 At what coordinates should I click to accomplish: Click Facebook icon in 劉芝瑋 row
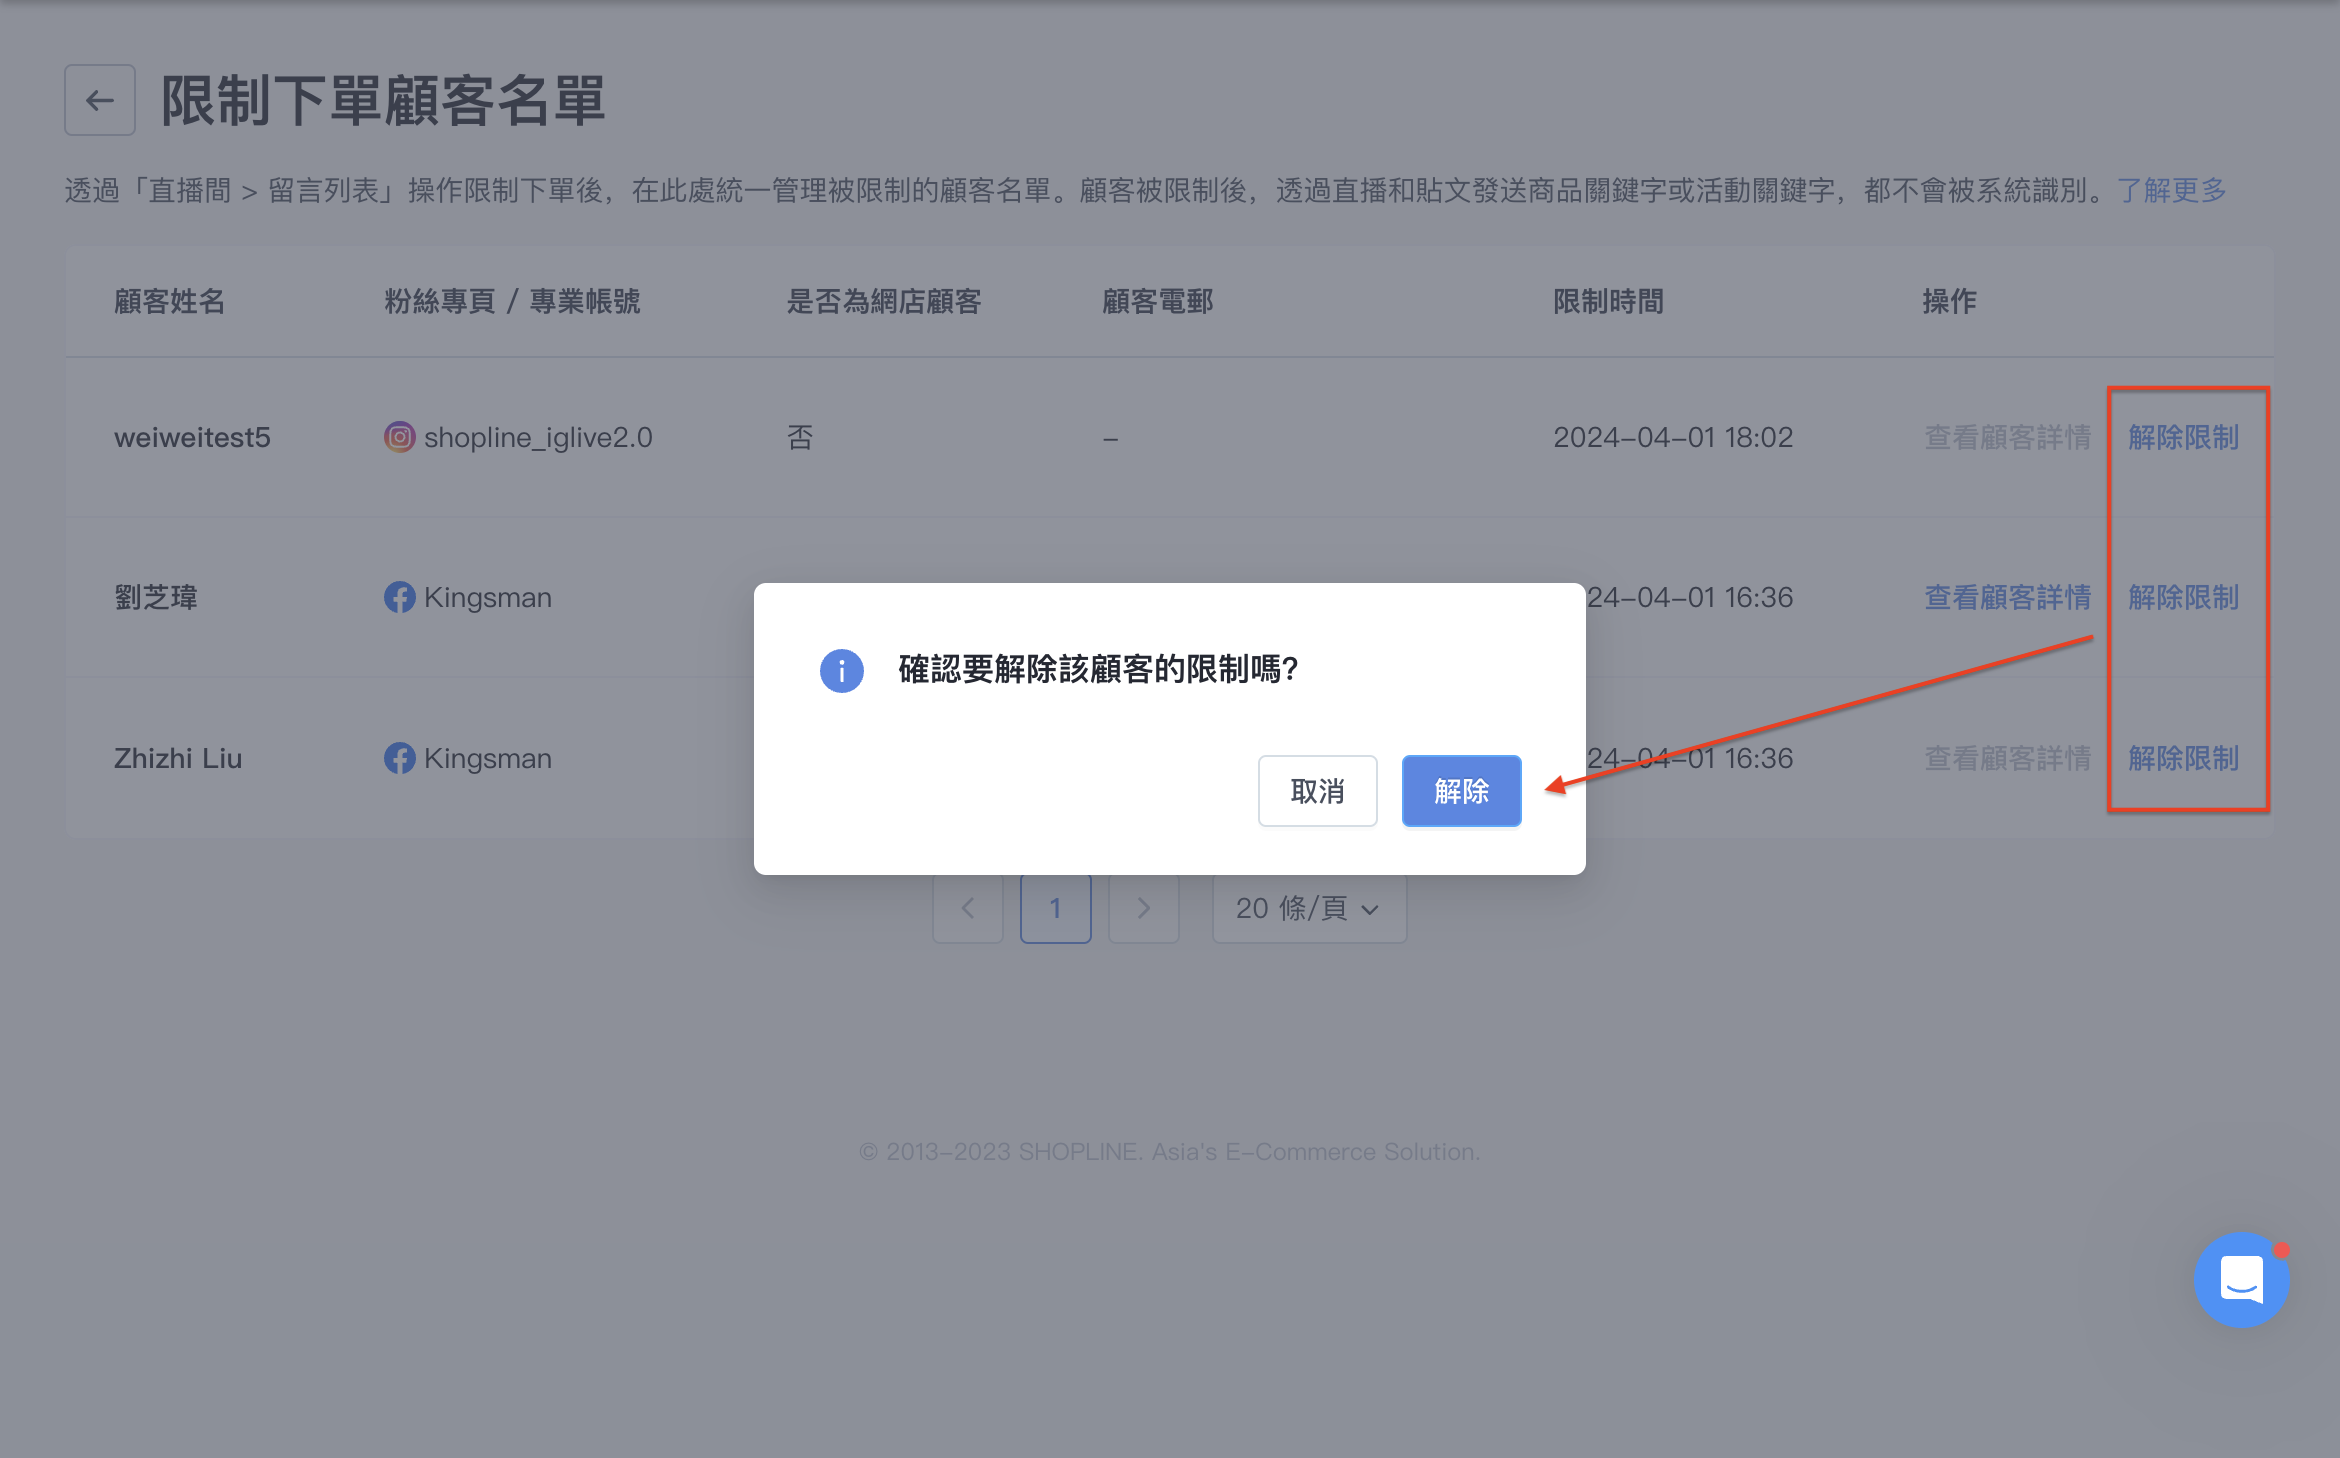[x=399, y=597]
